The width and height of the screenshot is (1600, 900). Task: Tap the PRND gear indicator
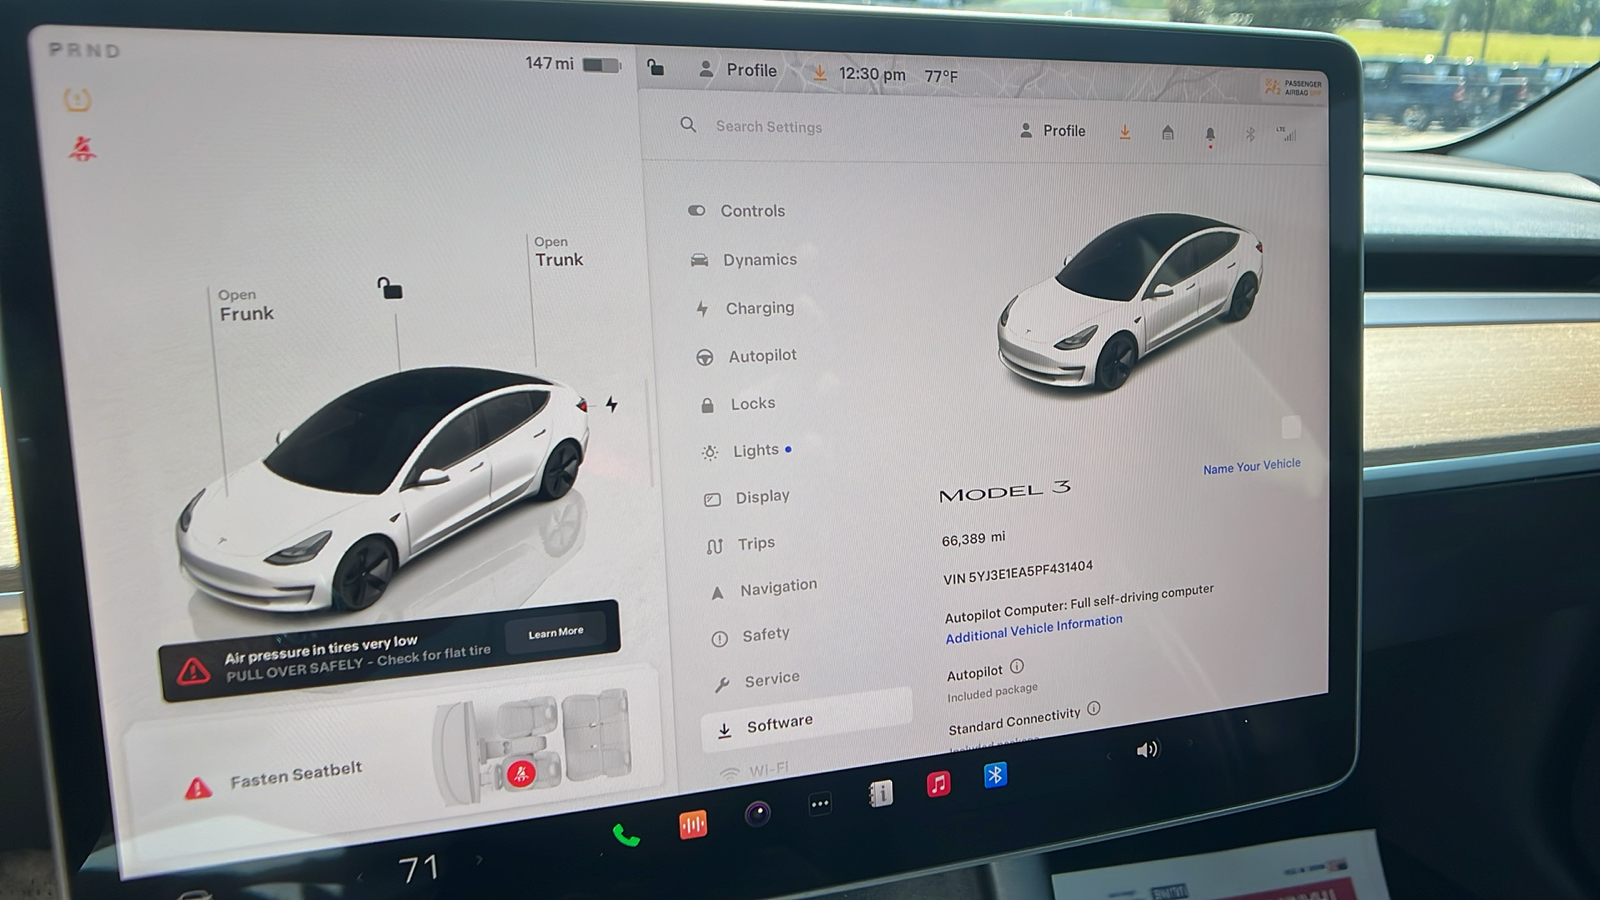click(85, 51)
